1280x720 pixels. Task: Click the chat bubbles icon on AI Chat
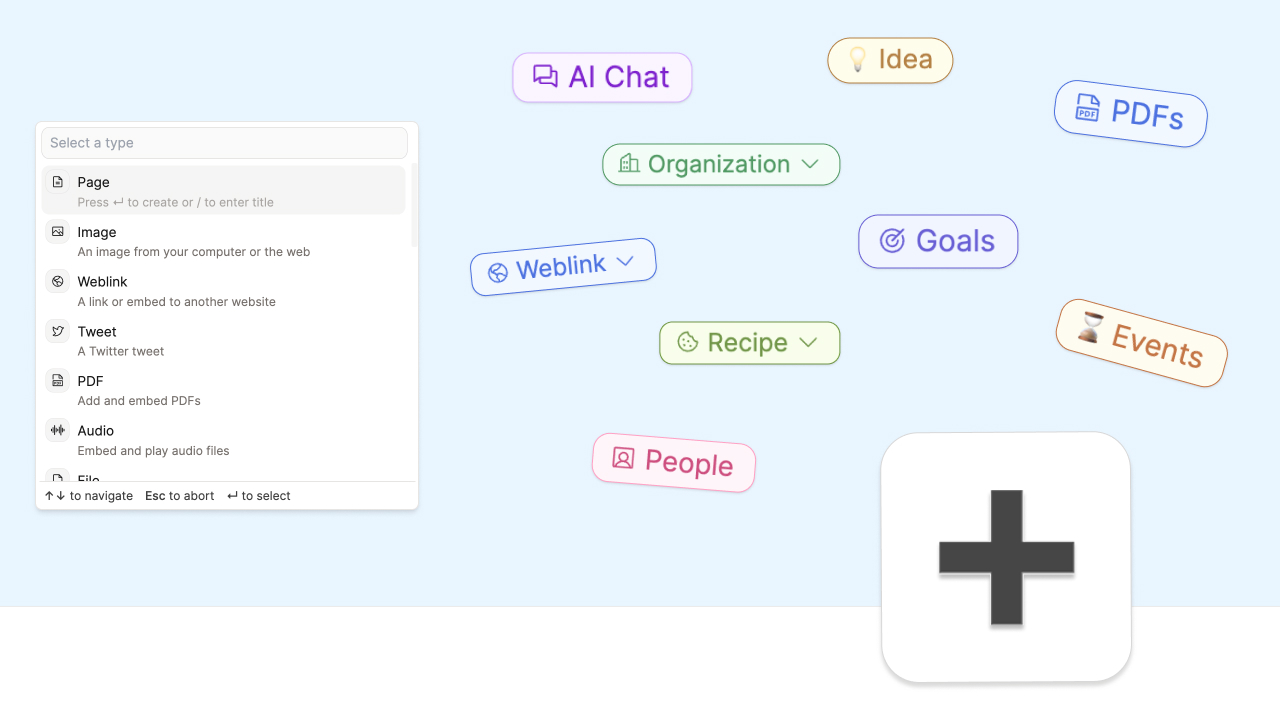click(545, 76)
